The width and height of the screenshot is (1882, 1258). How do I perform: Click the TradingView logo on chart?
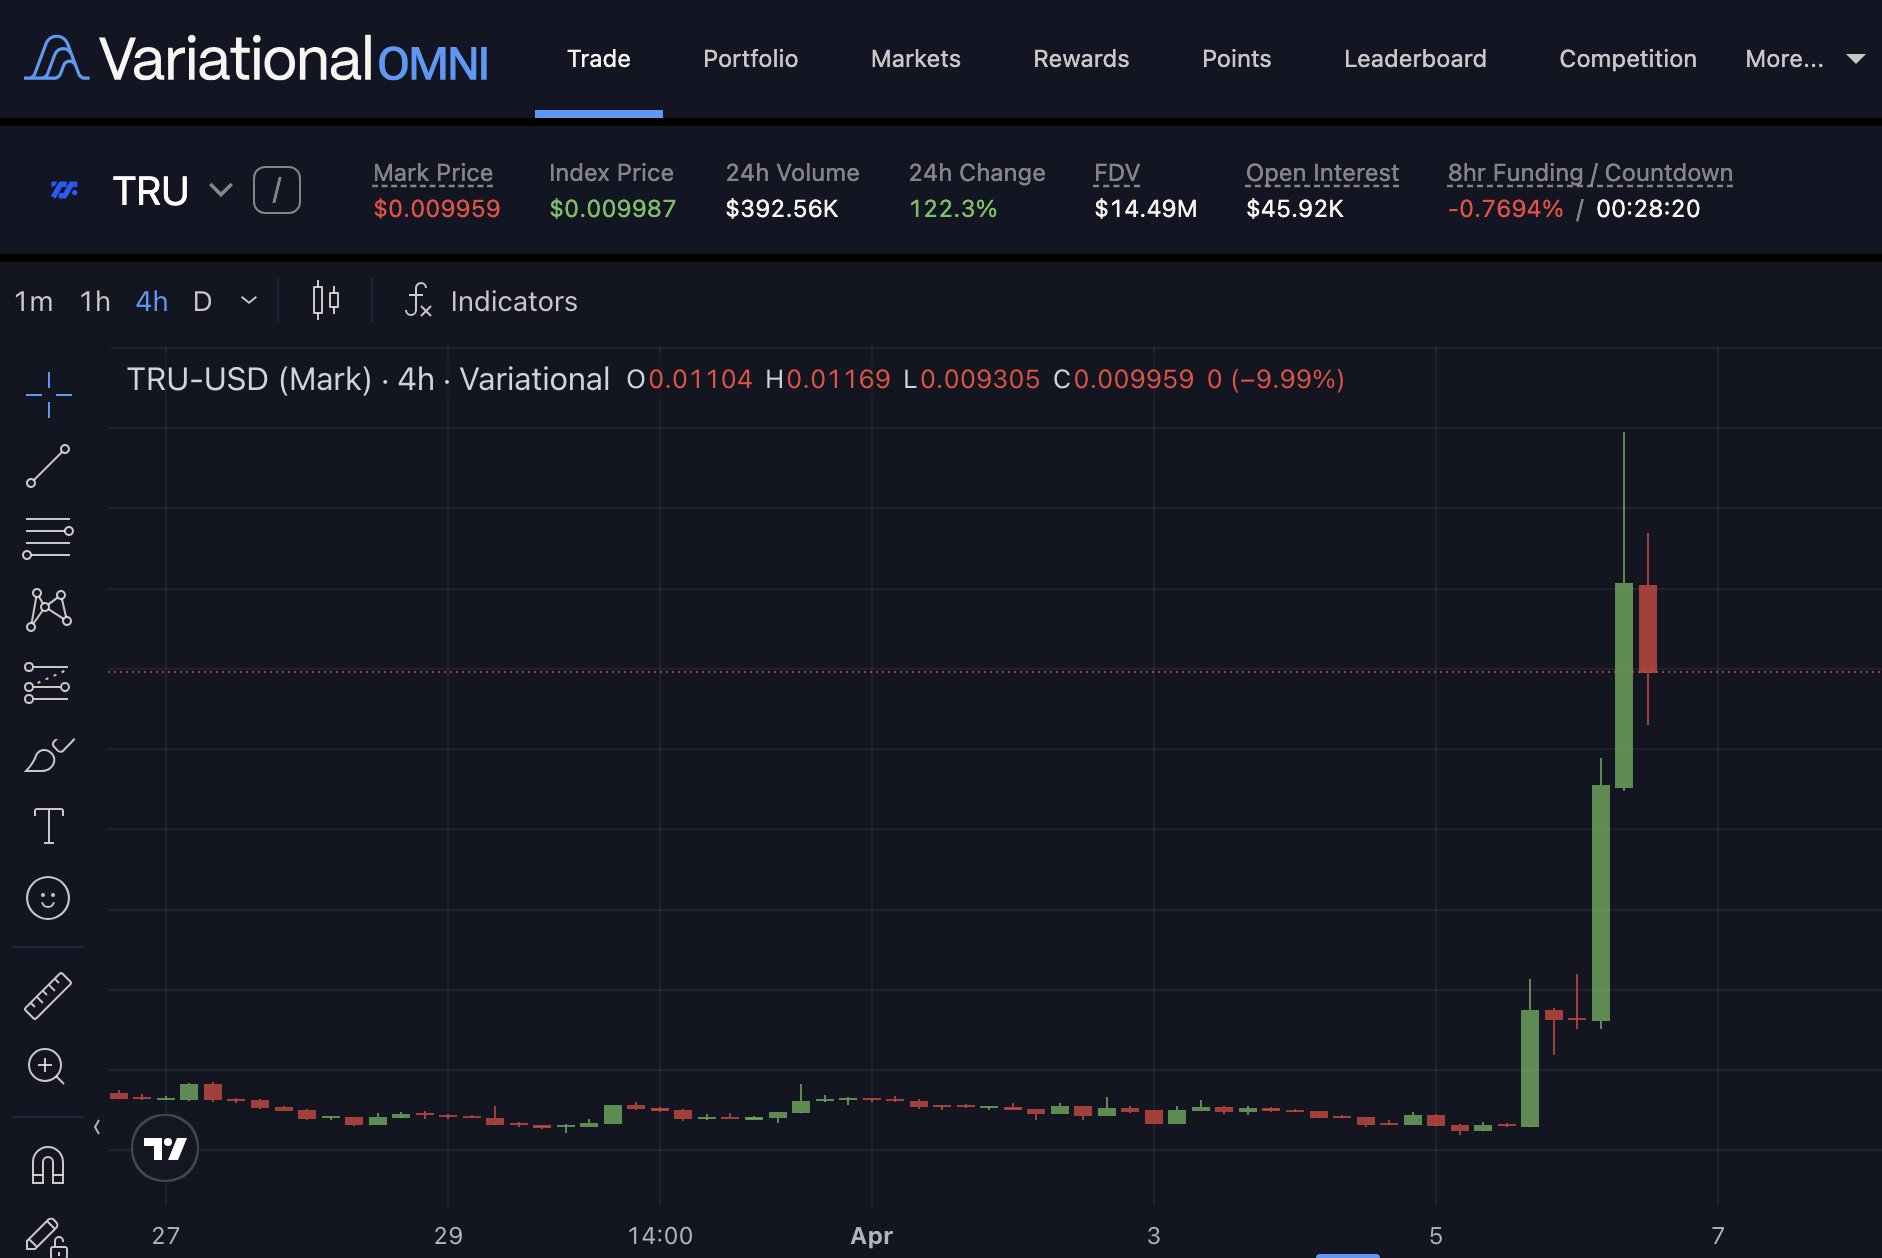165,1148
